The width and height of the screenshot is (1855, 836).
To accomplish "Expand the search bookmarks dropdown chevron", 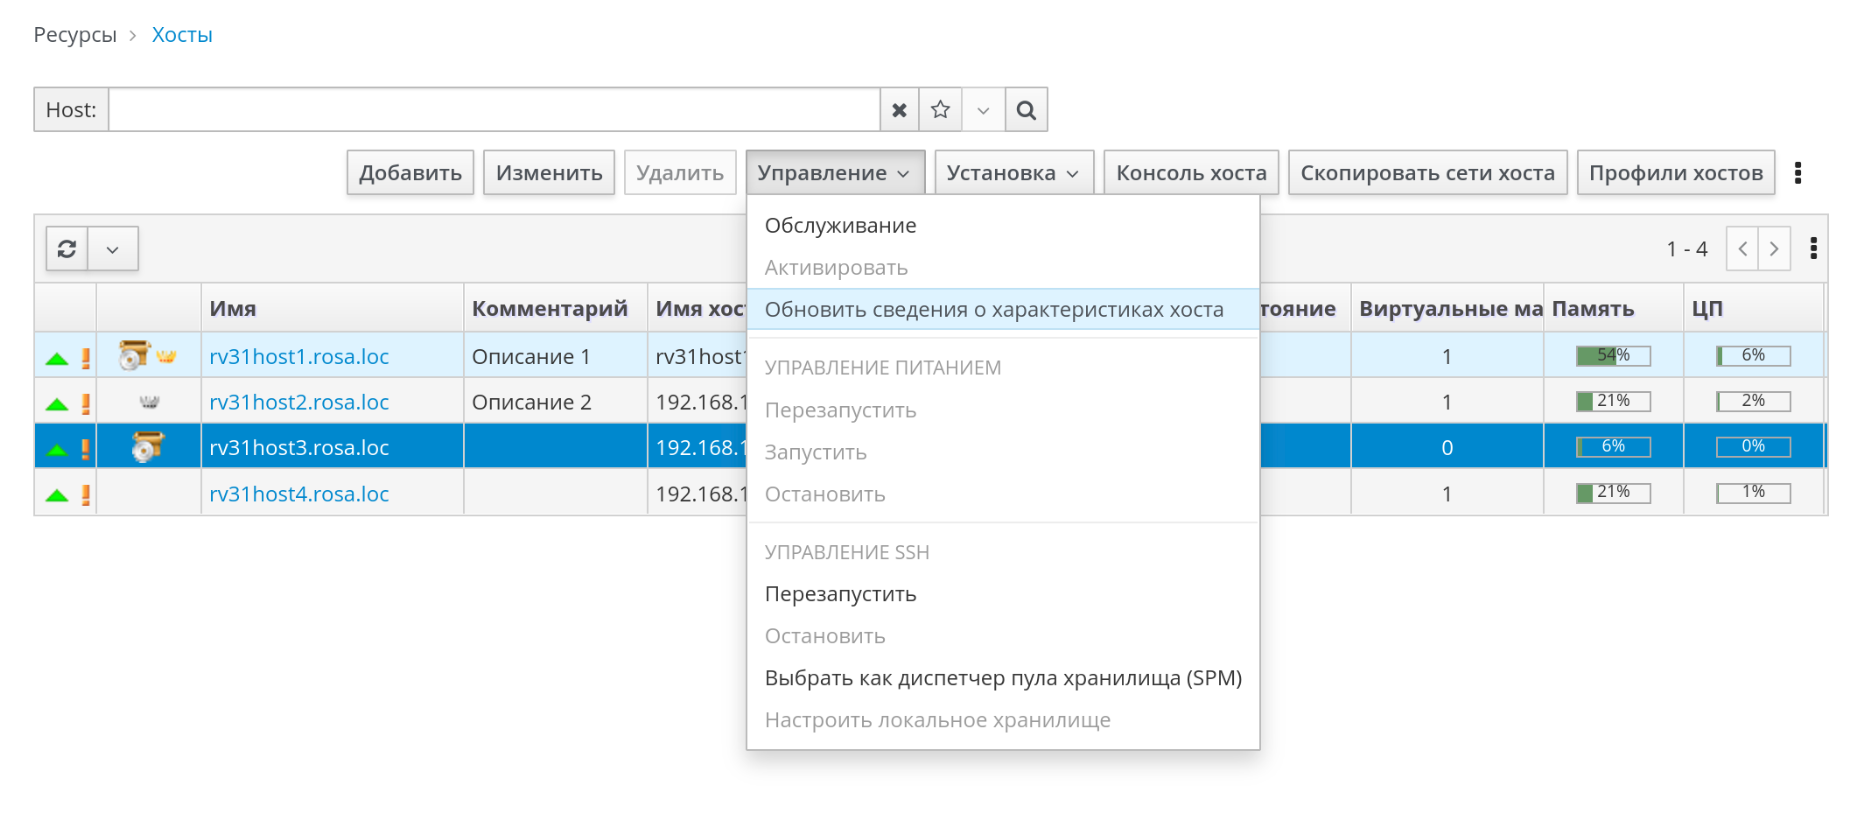I will pos(983,110).
